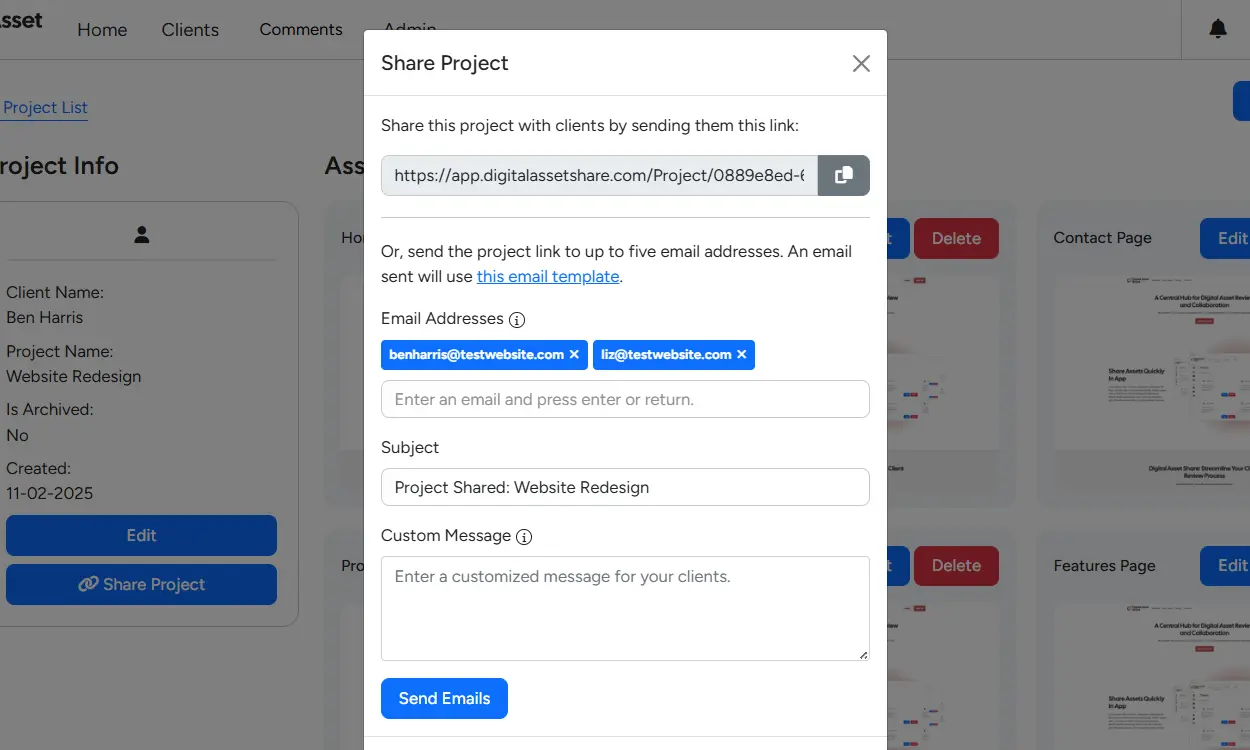Remove the liz@testwebsite.com email chip

coord(741,354)
